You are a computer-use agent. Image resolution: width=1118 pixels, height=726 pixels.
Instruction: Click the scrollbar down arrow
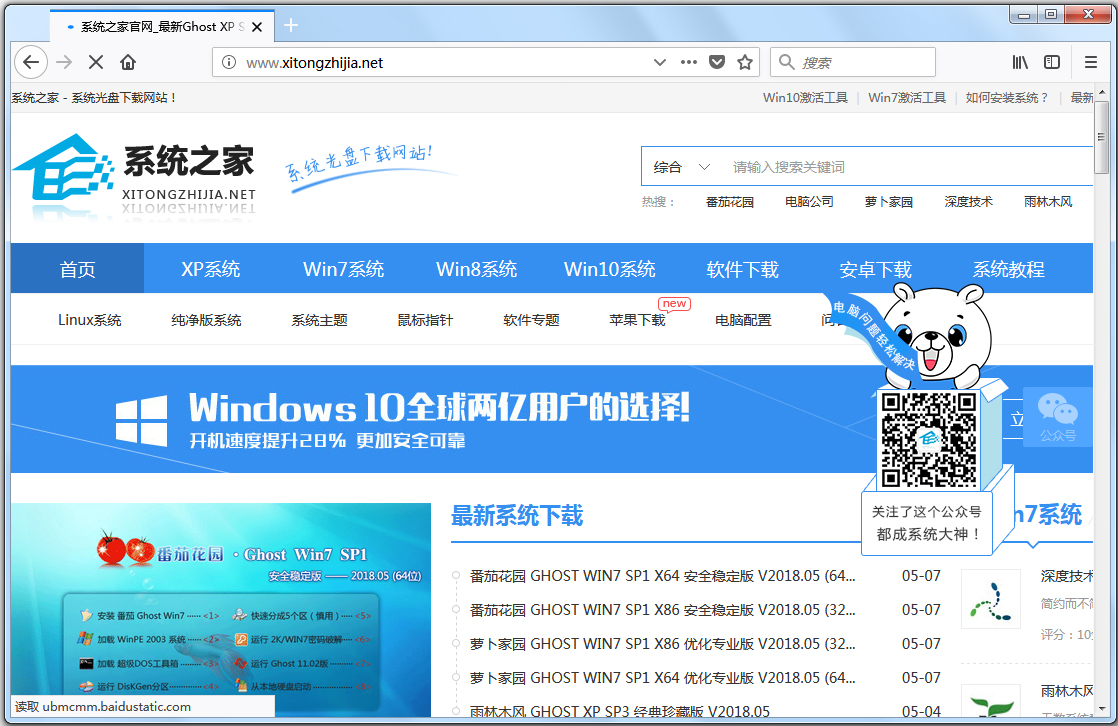click(x=1102, y=710)
